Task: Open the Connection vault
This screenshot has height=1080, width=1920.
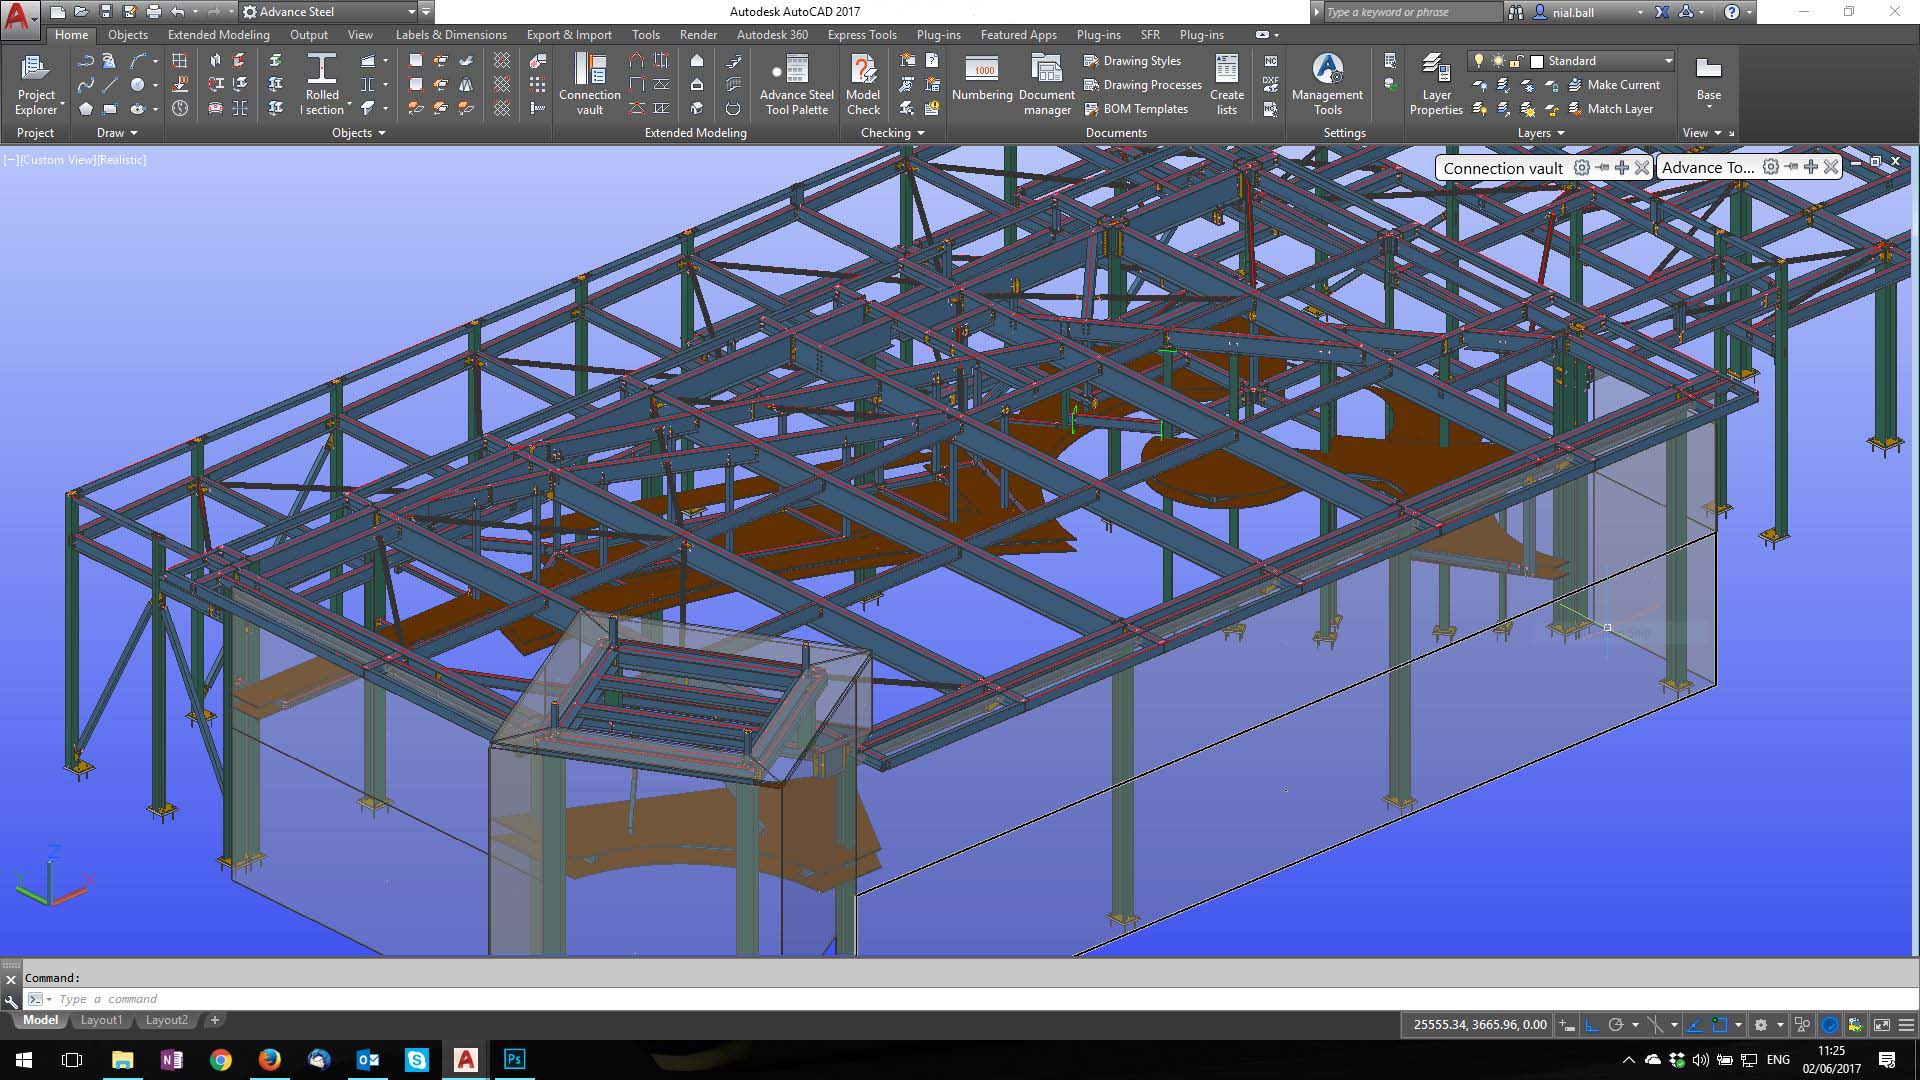Action: (590, 86)
